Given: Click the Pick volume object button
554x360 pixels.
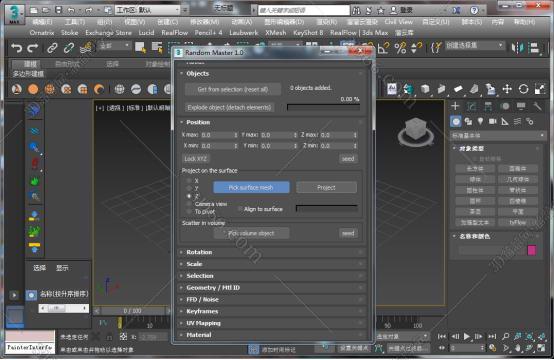Looking at the screenshot, I should (x=251, y=233).
